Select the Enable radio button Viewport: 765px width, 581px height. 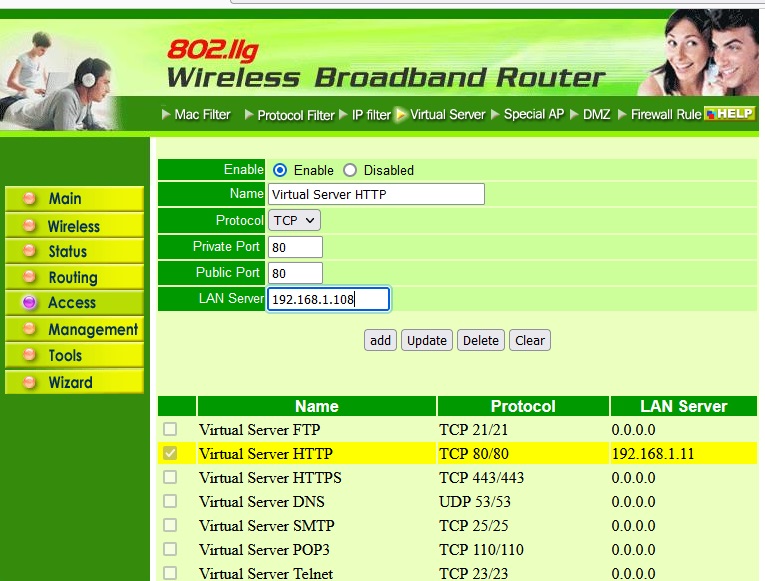coord(280,170)
